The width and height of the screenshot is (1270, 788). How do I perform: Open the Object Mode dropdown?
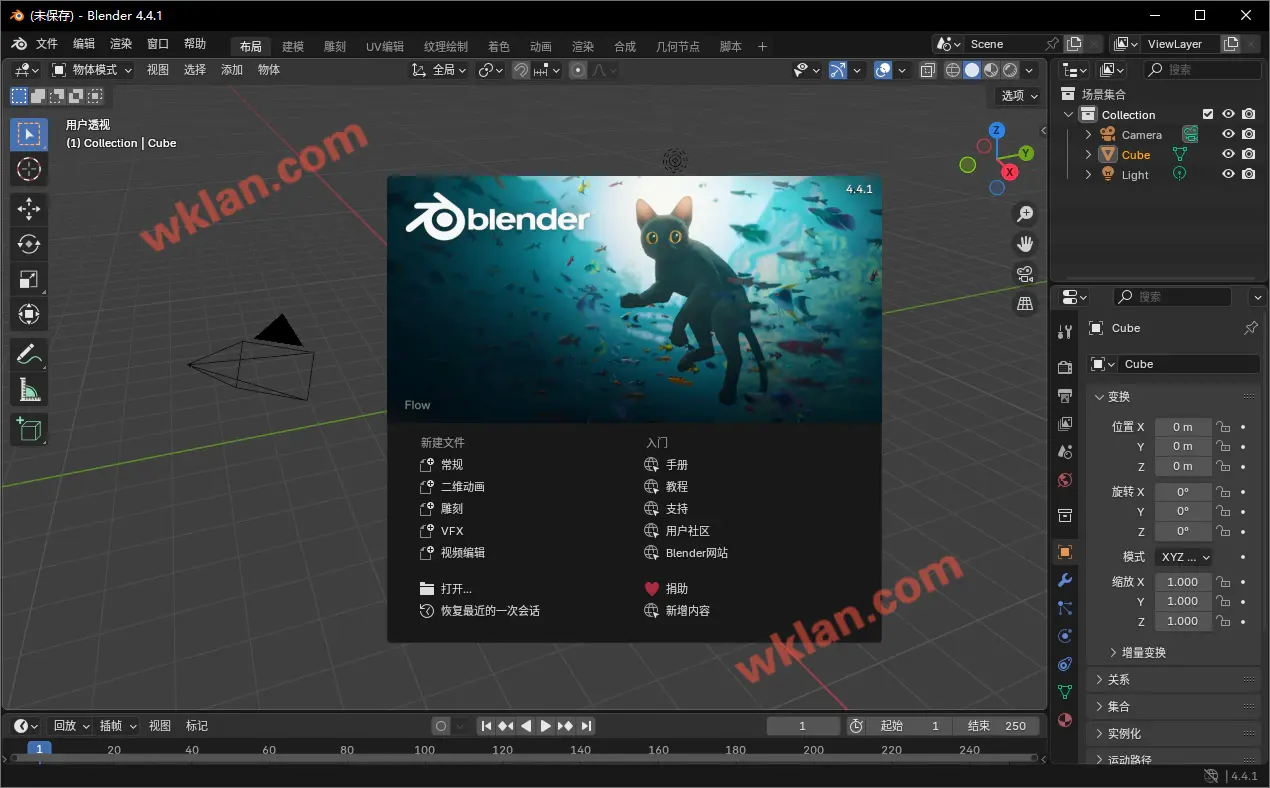click(92, 70)
